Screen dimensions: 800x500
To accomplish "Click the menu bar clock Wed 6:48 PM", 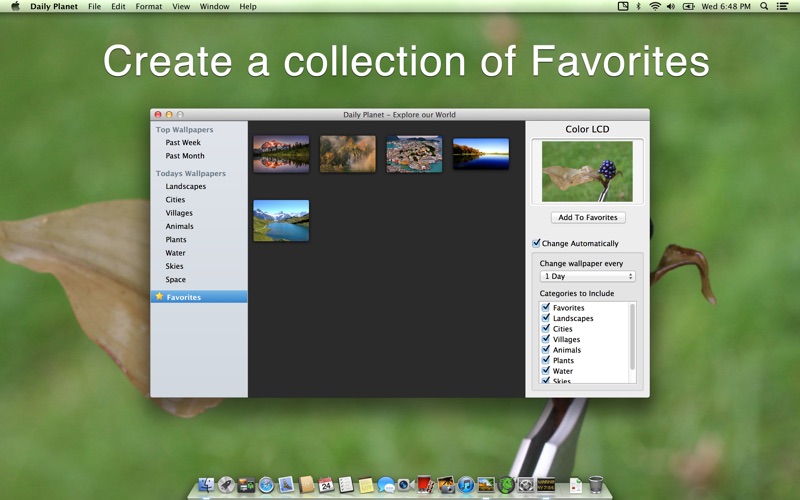I will [726, 6].
